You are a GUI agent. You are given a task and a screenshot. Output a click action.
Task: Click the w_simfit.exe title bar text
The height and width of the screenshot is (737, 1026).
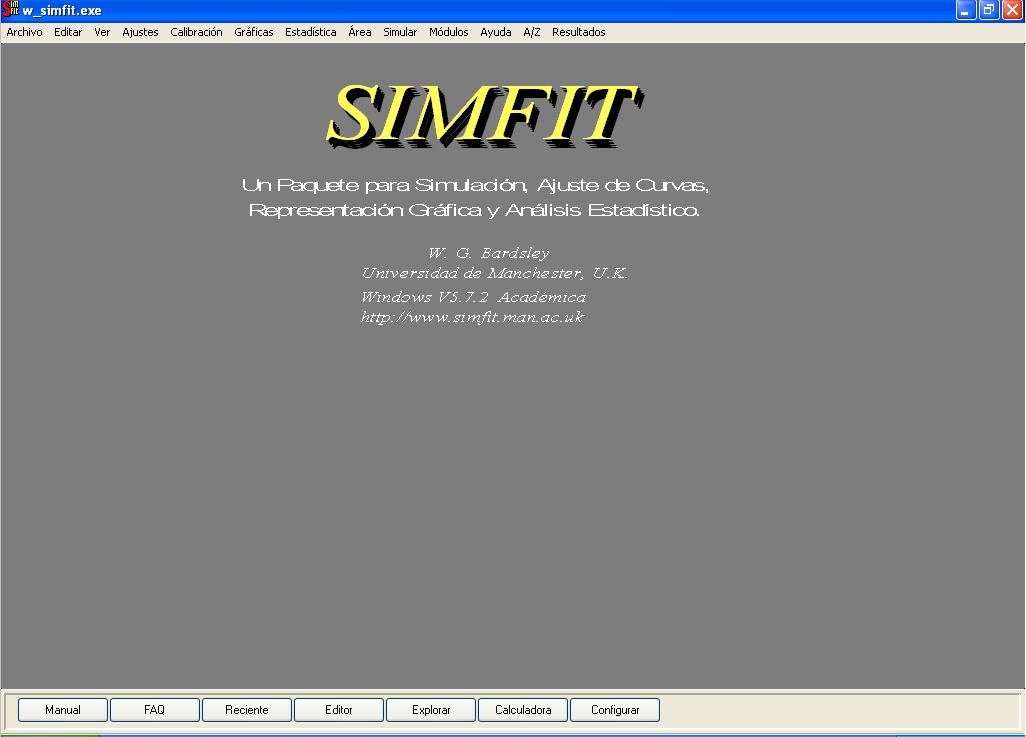click(x=62, y=10)
